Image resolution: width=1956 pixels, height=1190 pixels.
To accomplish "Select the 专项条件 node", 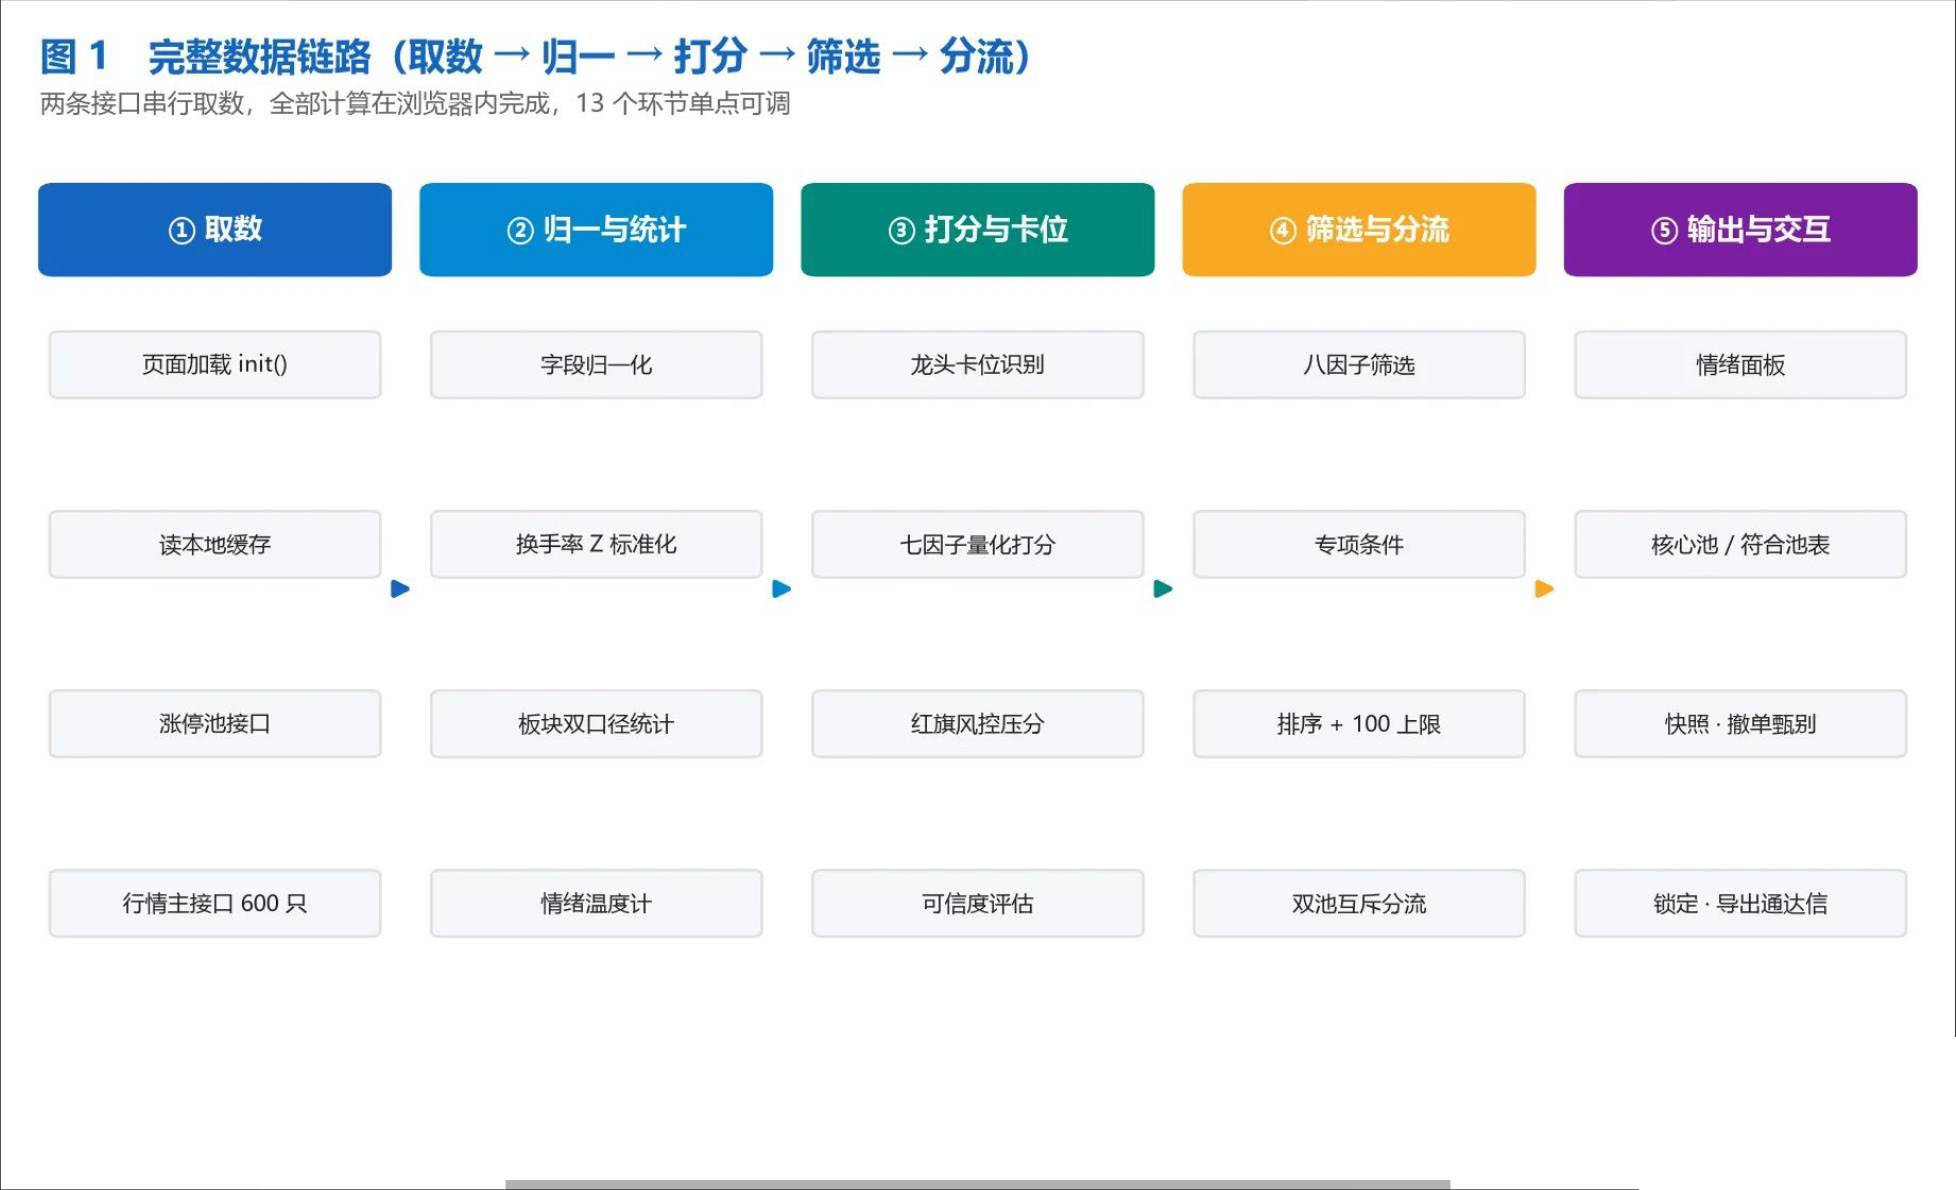I will pyautogui.click(x=1359, y=544).
